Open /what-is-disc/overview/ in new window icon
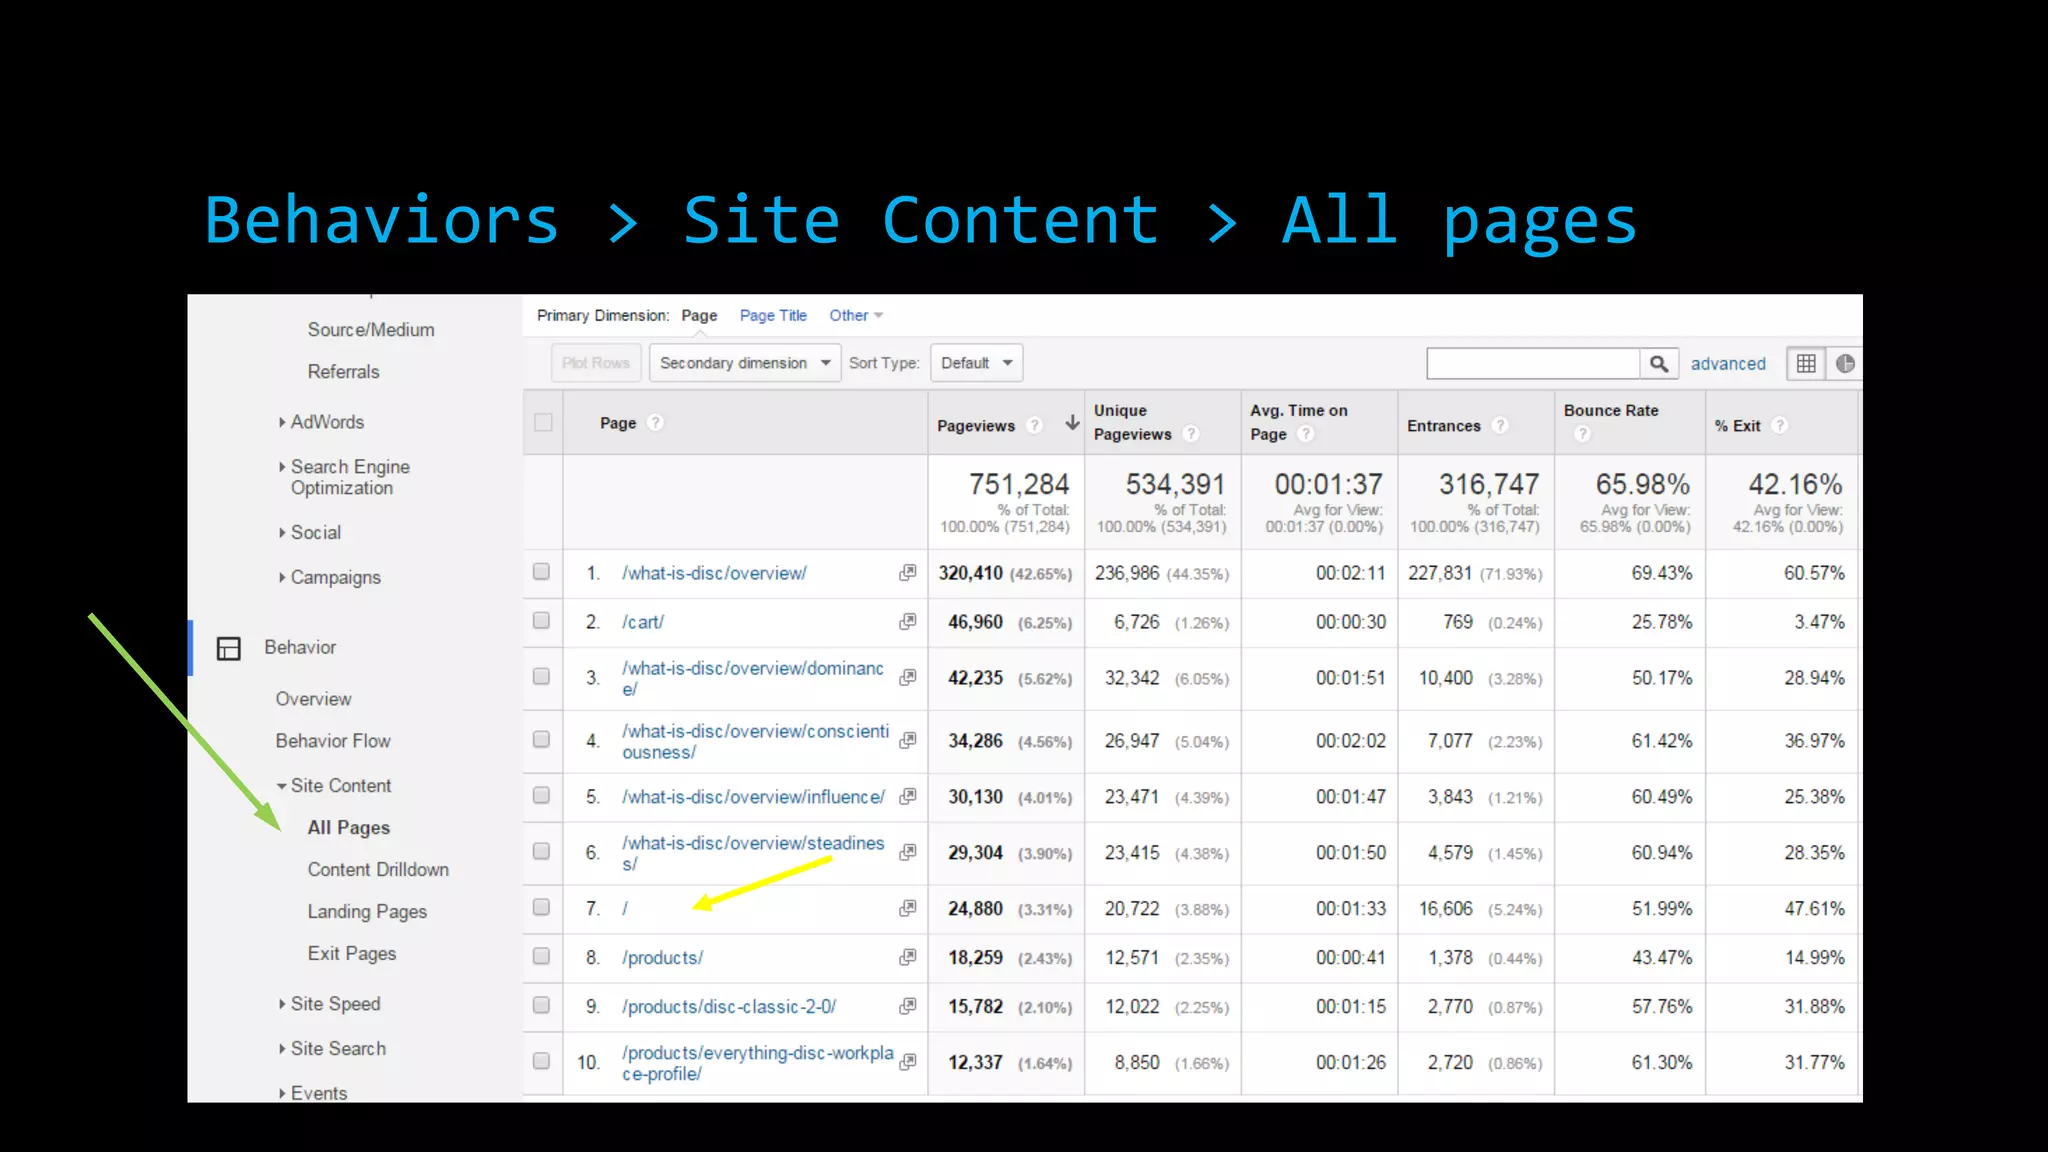2048x1152 pixels. pyautogui.click(x=907, y=573)
